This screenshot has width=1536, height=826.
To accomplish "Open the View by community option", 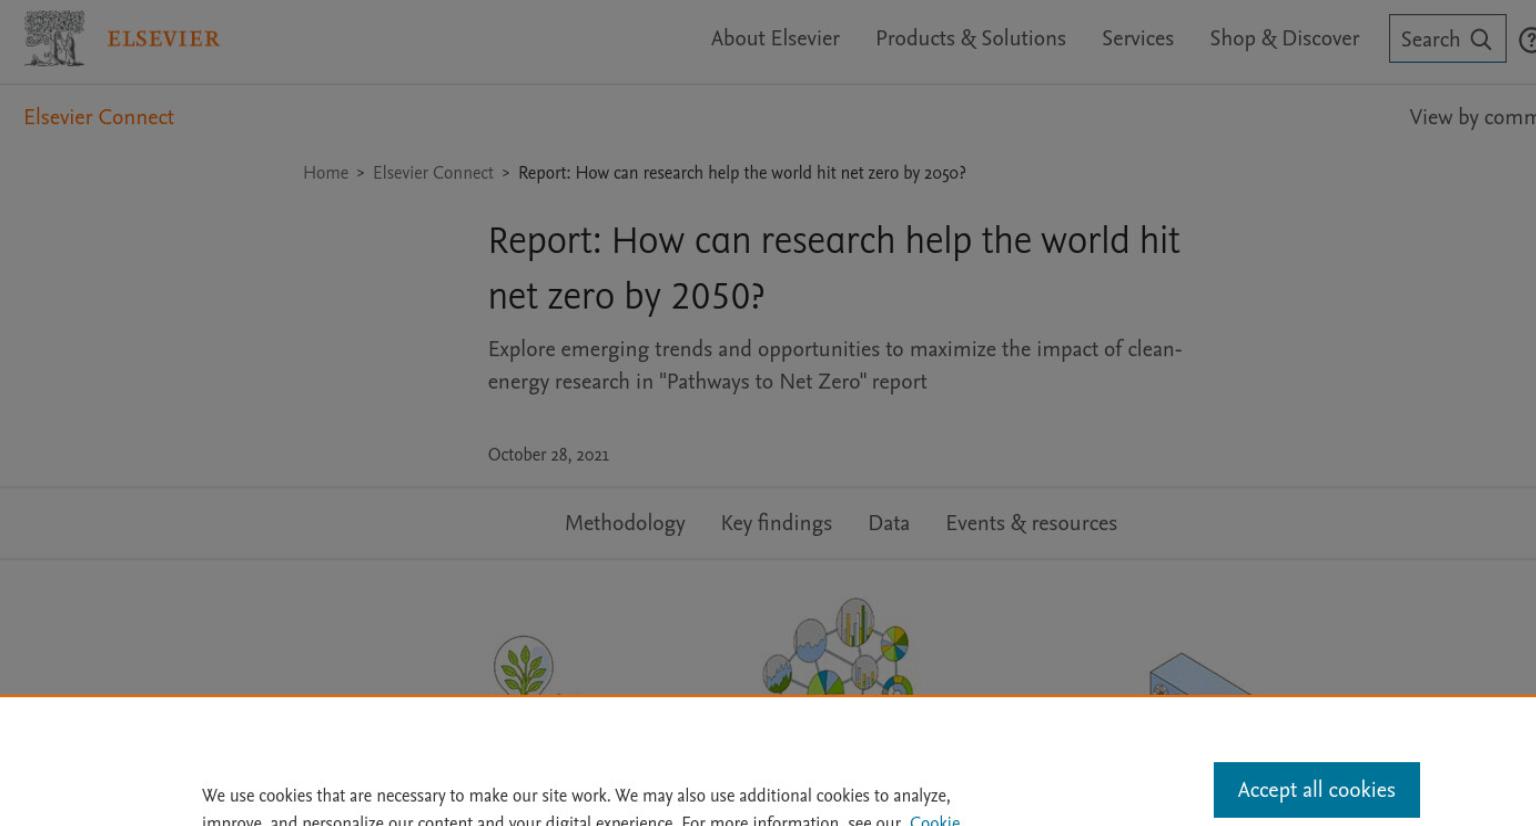I will click(x=1472, y=117).
